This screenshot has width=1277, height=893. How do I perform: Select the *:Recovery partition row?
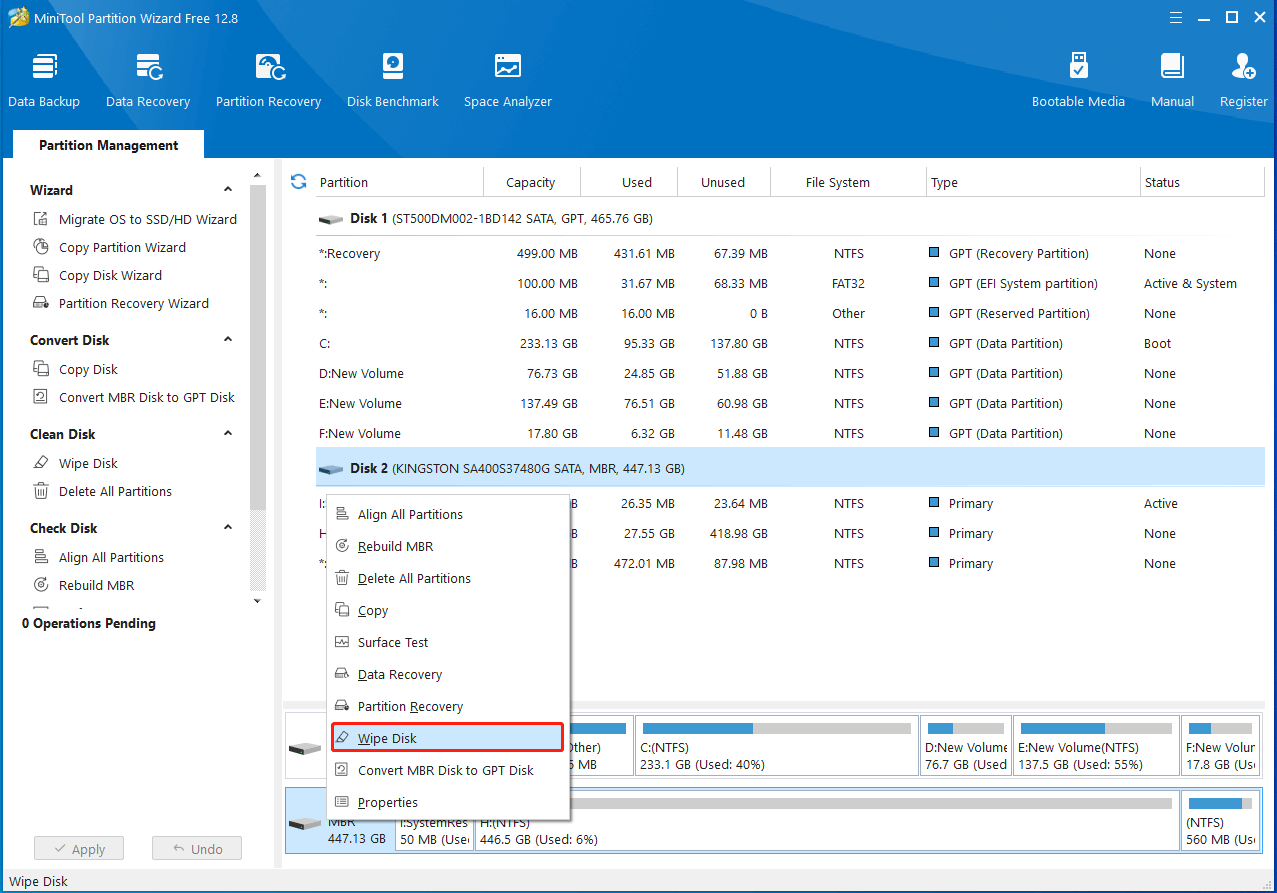(x=790, y=253)
